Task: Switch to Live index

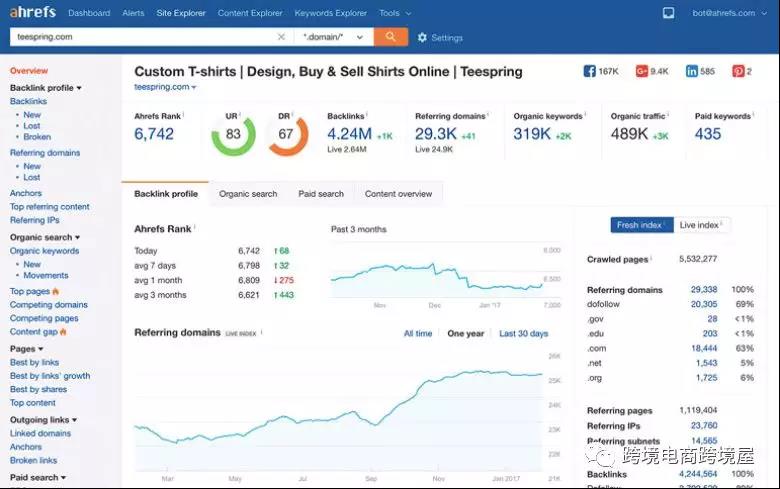Action: 702,225
